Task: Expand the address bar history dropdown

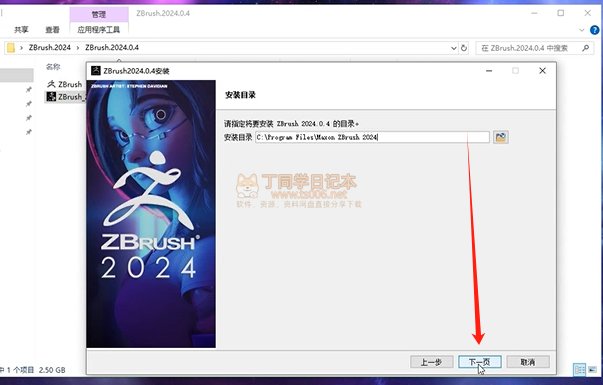Action: tap(453, 48)
